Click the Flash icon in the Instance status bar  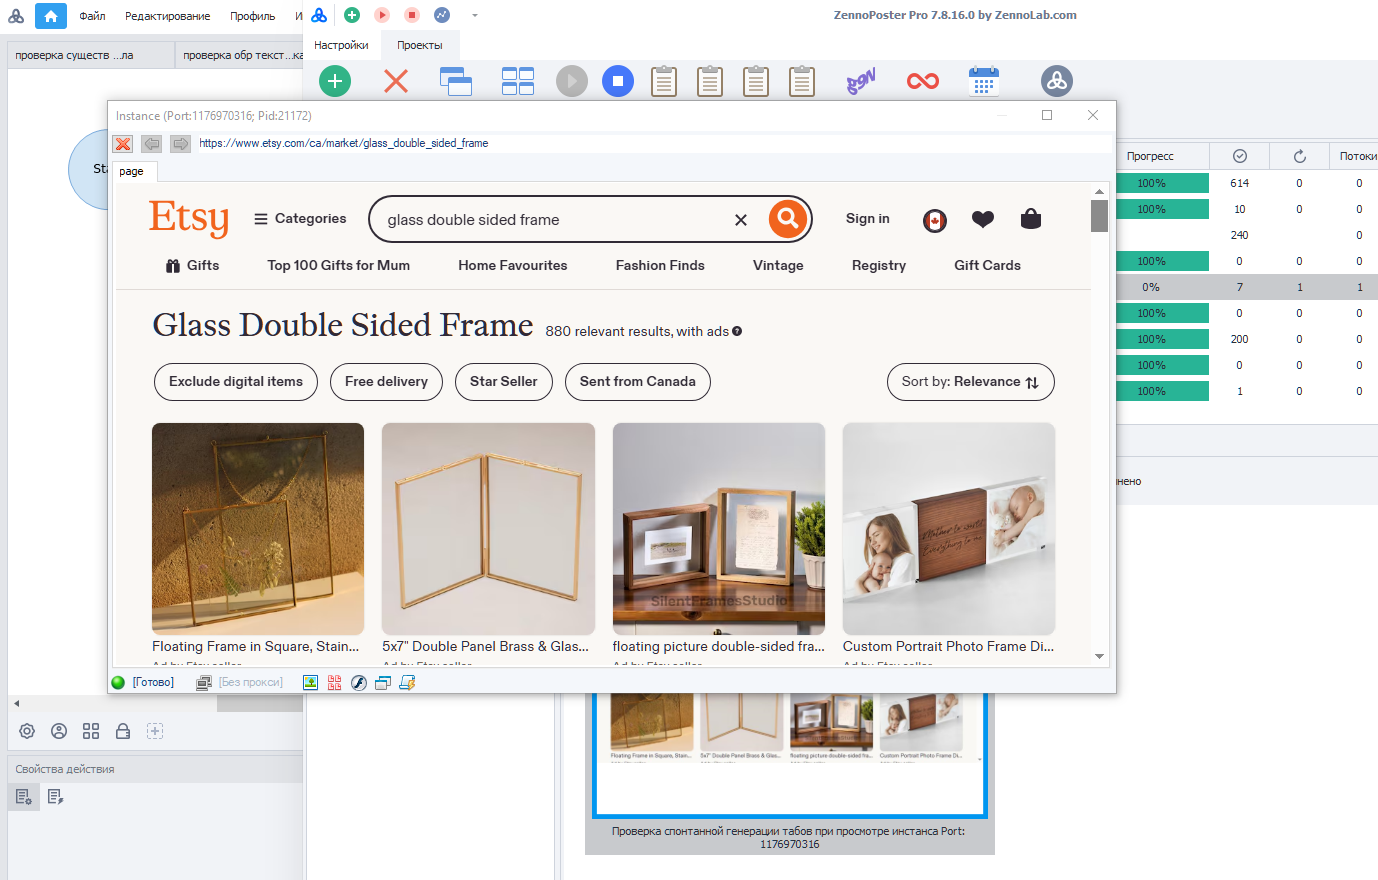358,683
